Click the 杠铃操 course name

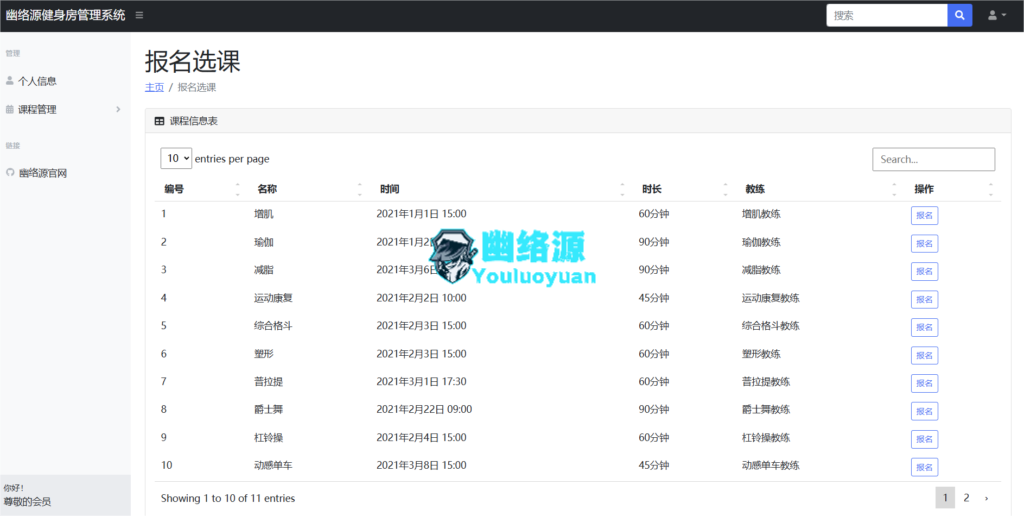[268, 438]
